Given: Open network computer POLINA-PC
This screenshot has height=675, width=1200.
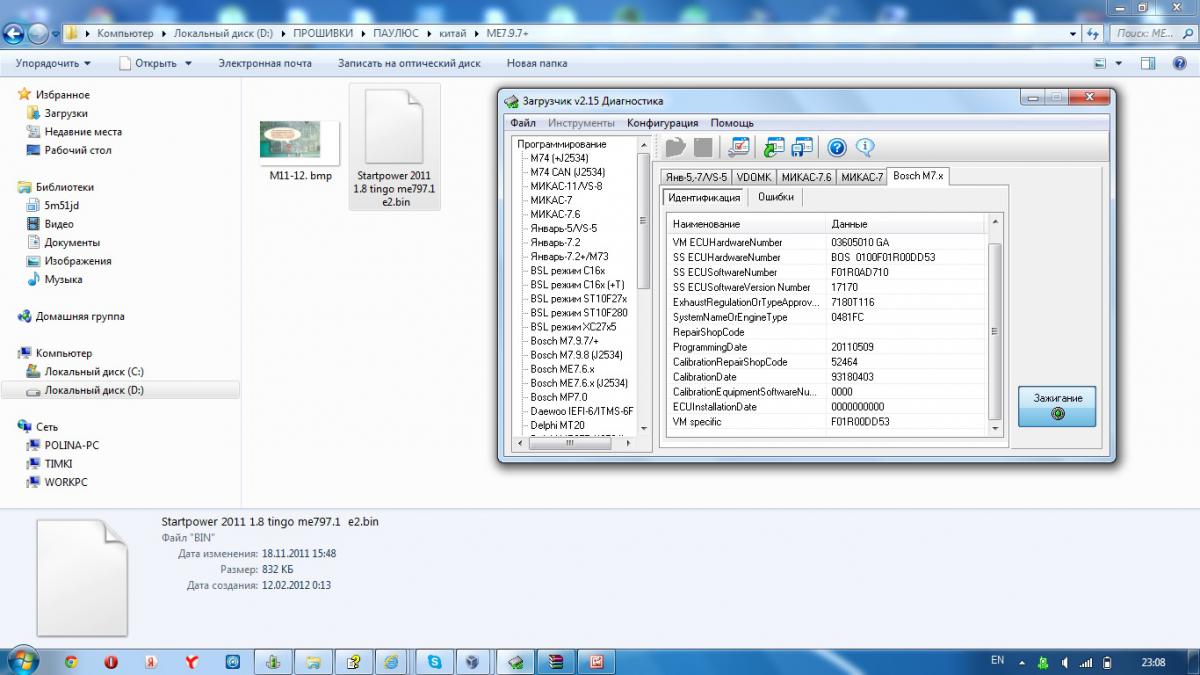Looking at the screenshot, I should point(72,445).
